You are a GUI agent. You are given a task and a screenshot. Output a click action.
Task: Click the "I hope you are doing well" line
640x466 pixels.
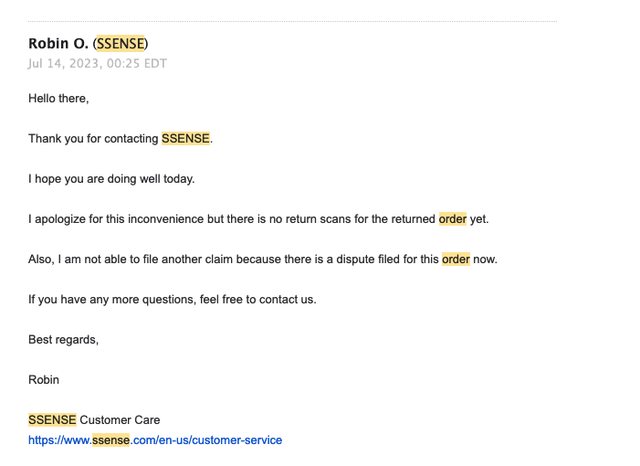[111, 179]
